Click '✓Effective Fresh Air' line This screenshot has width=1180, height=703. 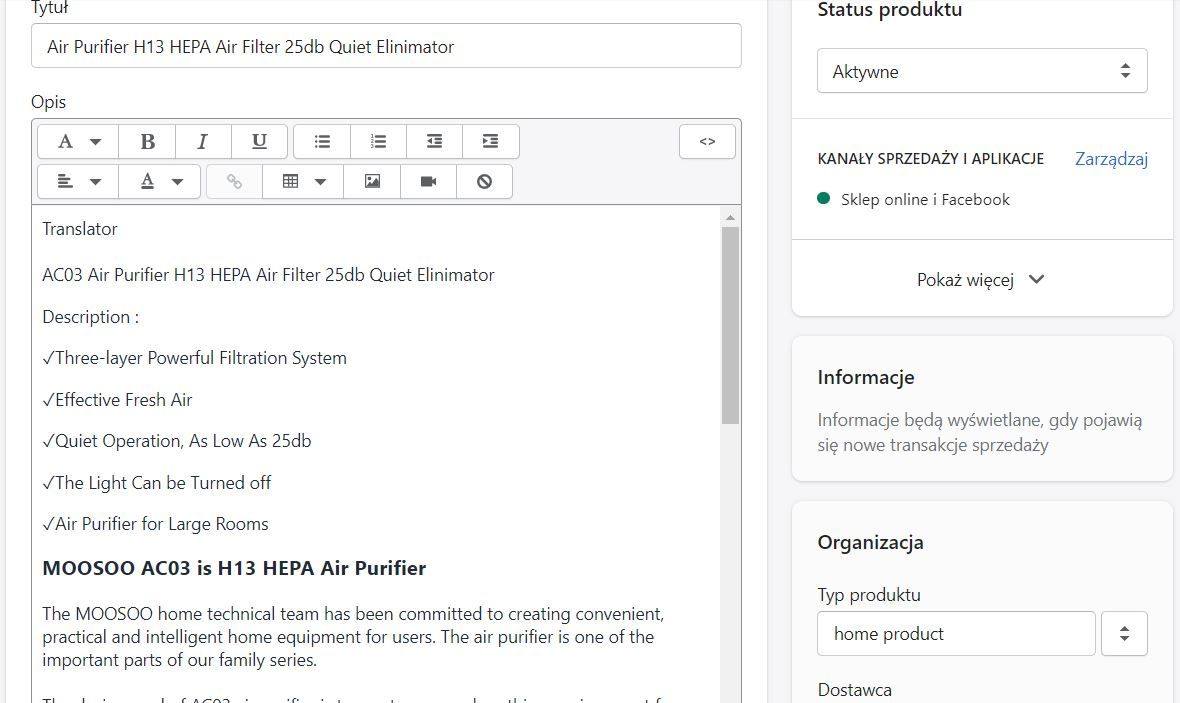click(x=117, y=400)
